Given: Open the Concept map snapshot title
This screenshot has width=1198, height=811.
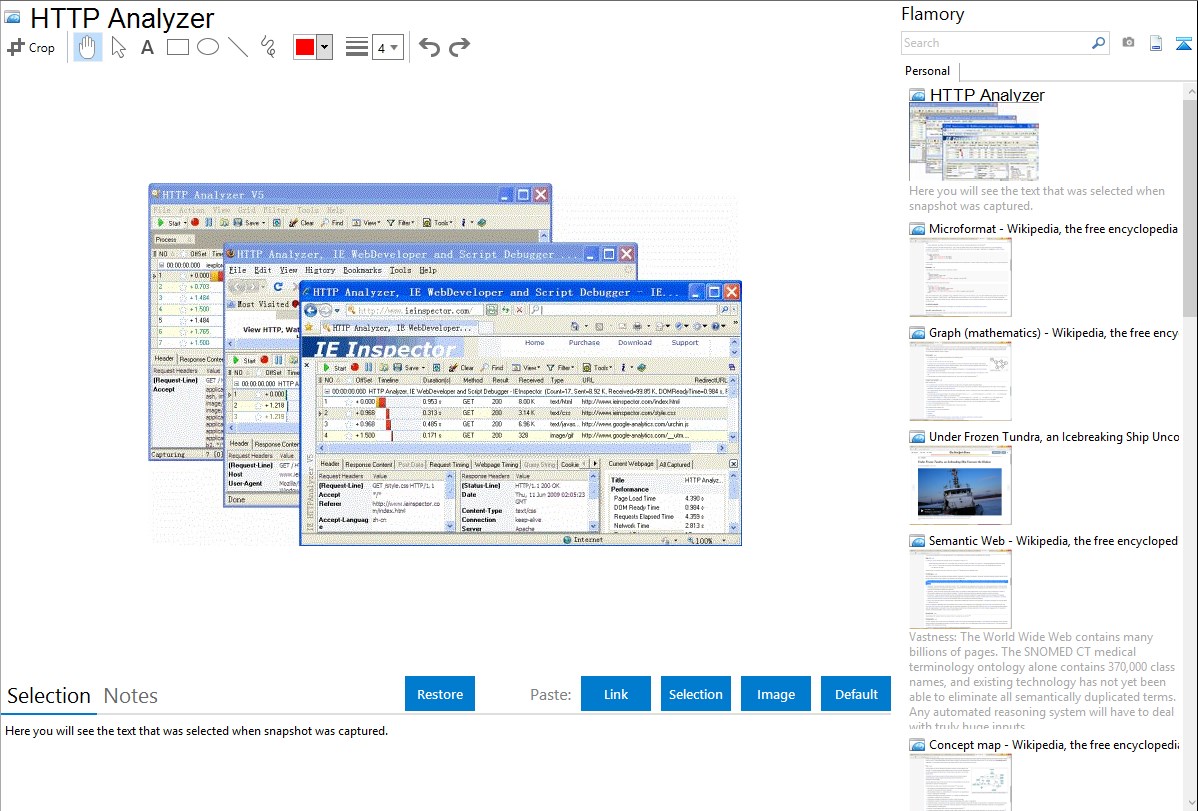Looking at the screenshot, I should point(1053,744).
